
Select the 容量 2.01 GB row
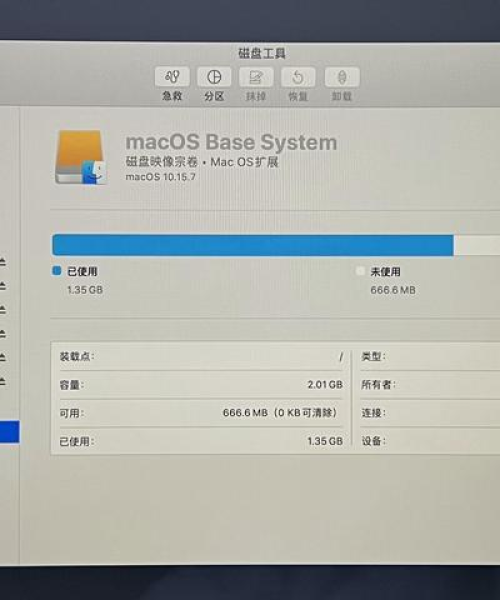(x=201, y=385)
